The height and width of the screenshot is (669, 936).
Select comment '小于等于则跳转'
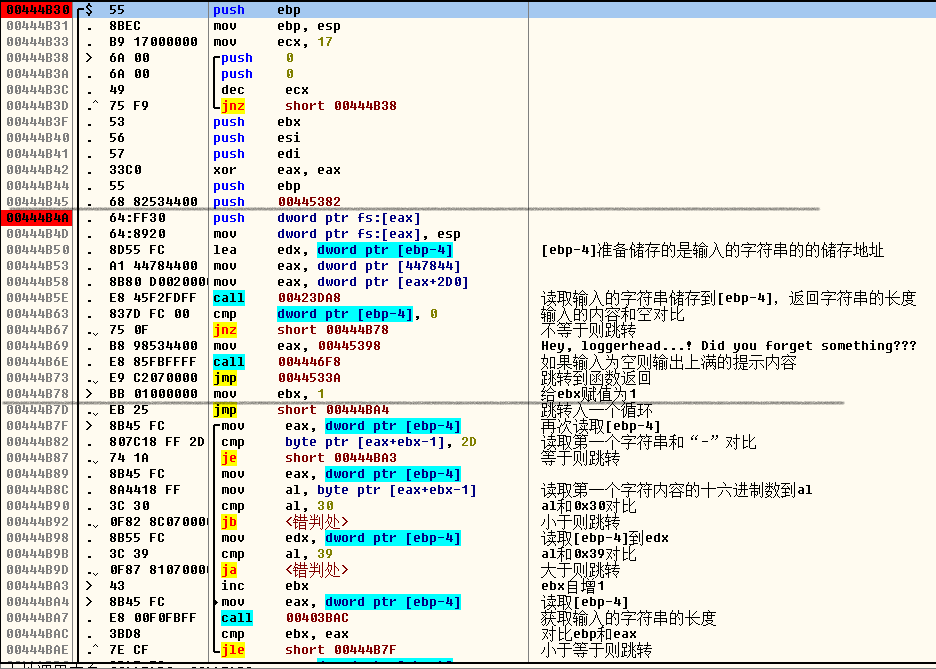point(596,650)
